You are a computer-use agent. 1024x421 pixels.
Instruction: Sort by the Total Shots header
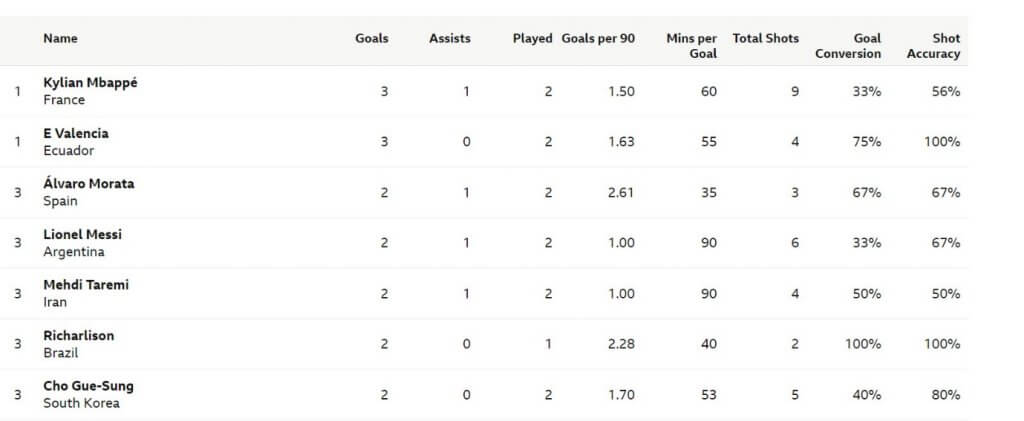coord(766,38)
